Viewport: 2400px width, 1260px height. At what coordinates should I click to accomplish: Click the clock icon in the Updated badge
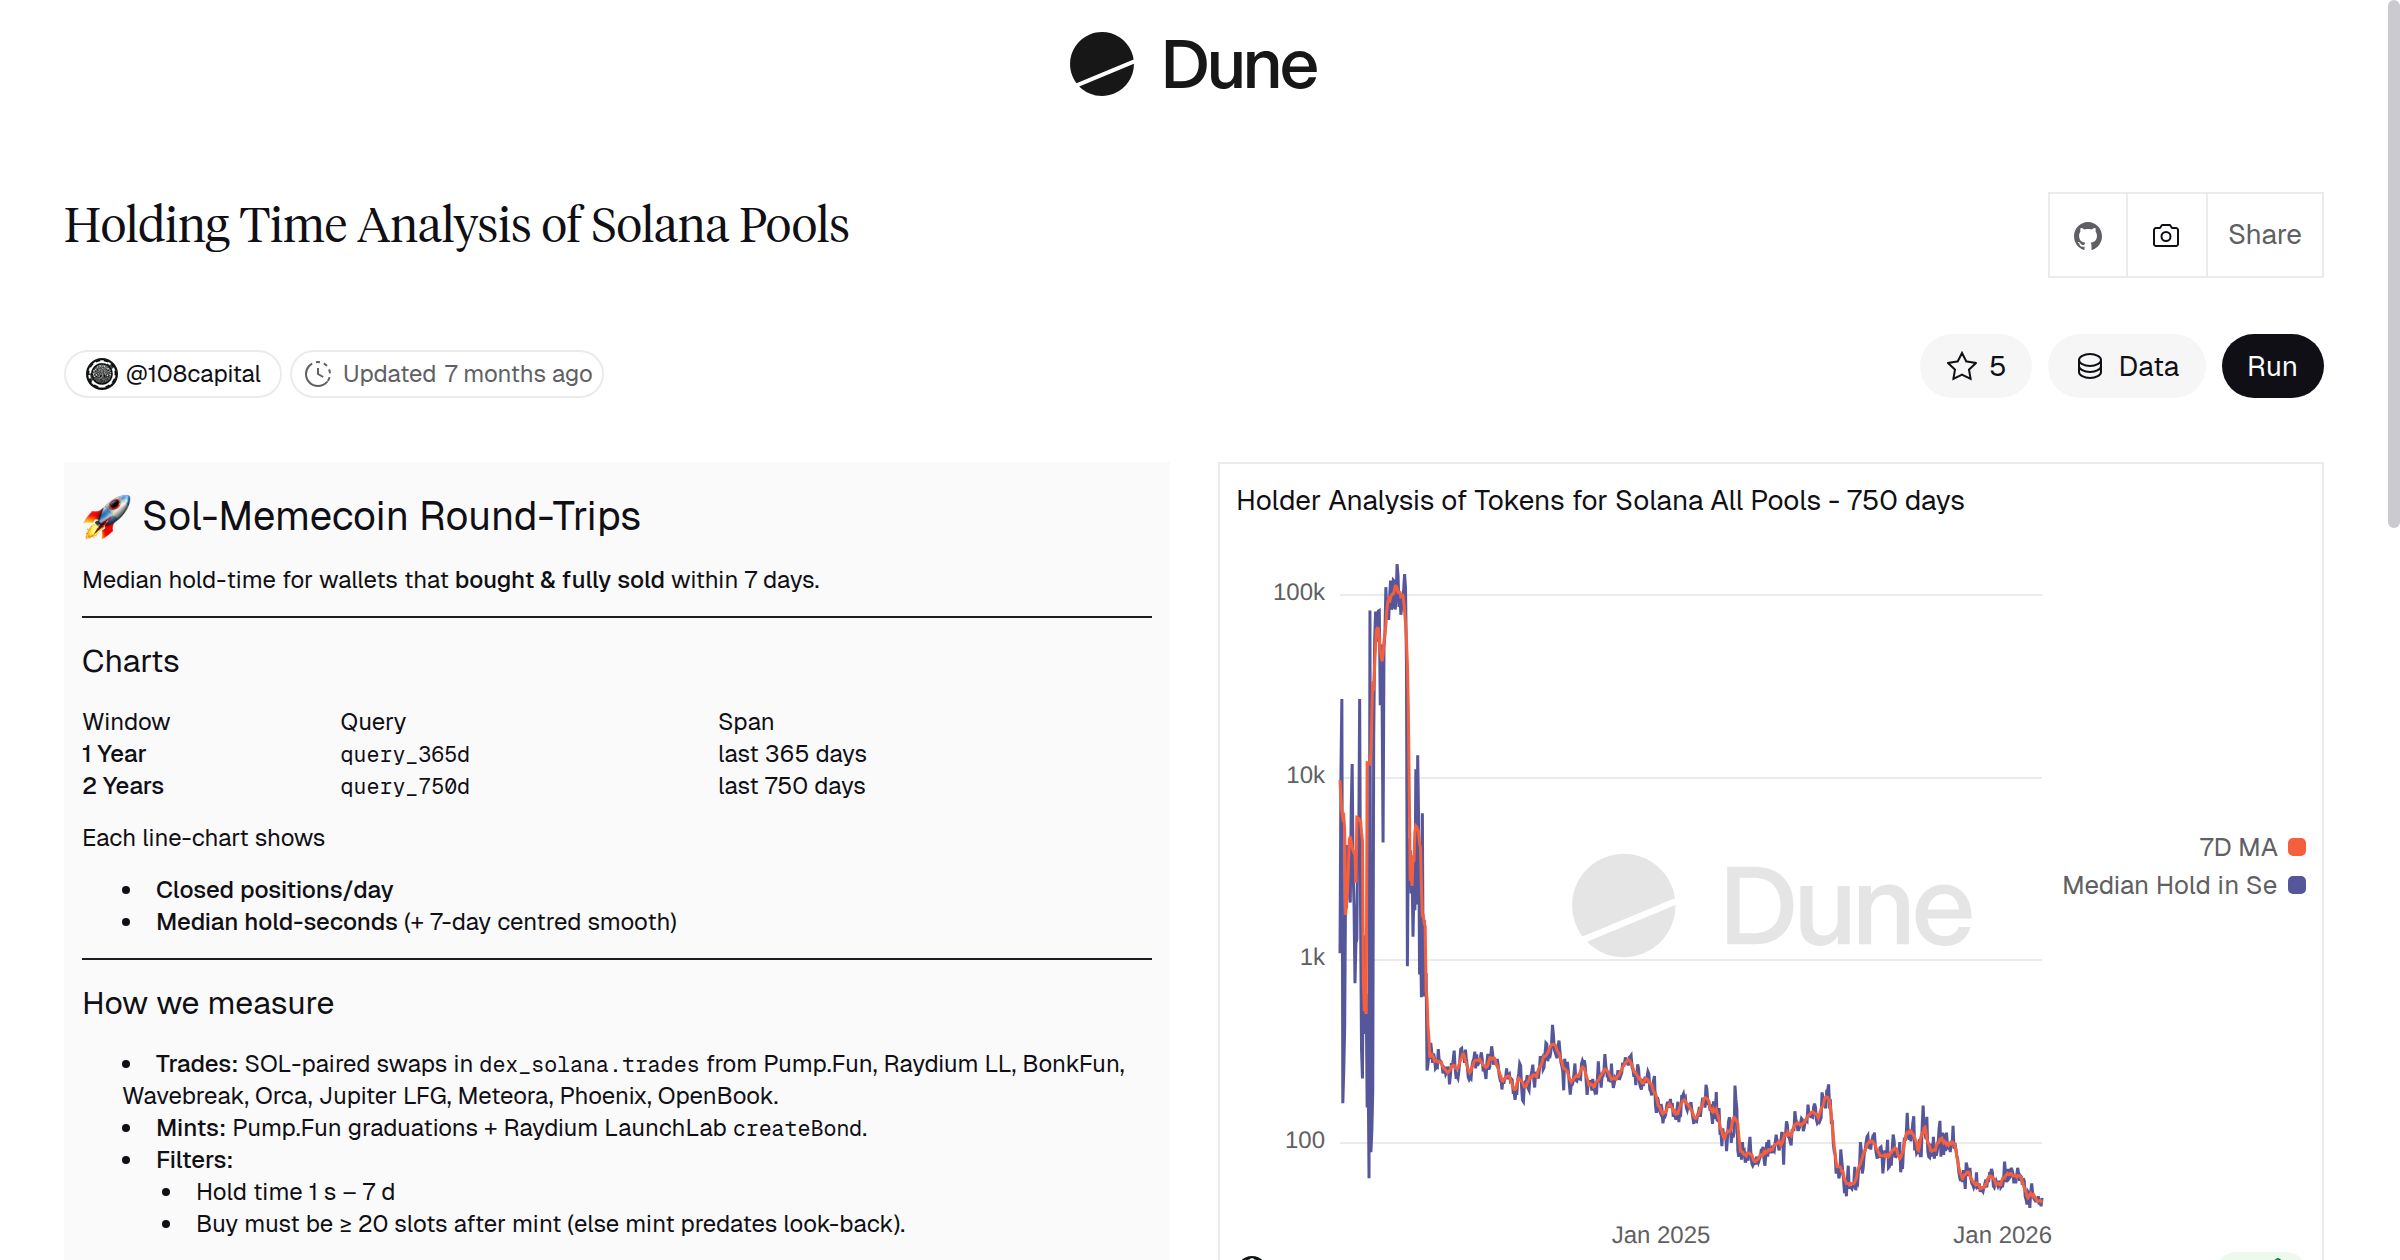tap(317, 373)
